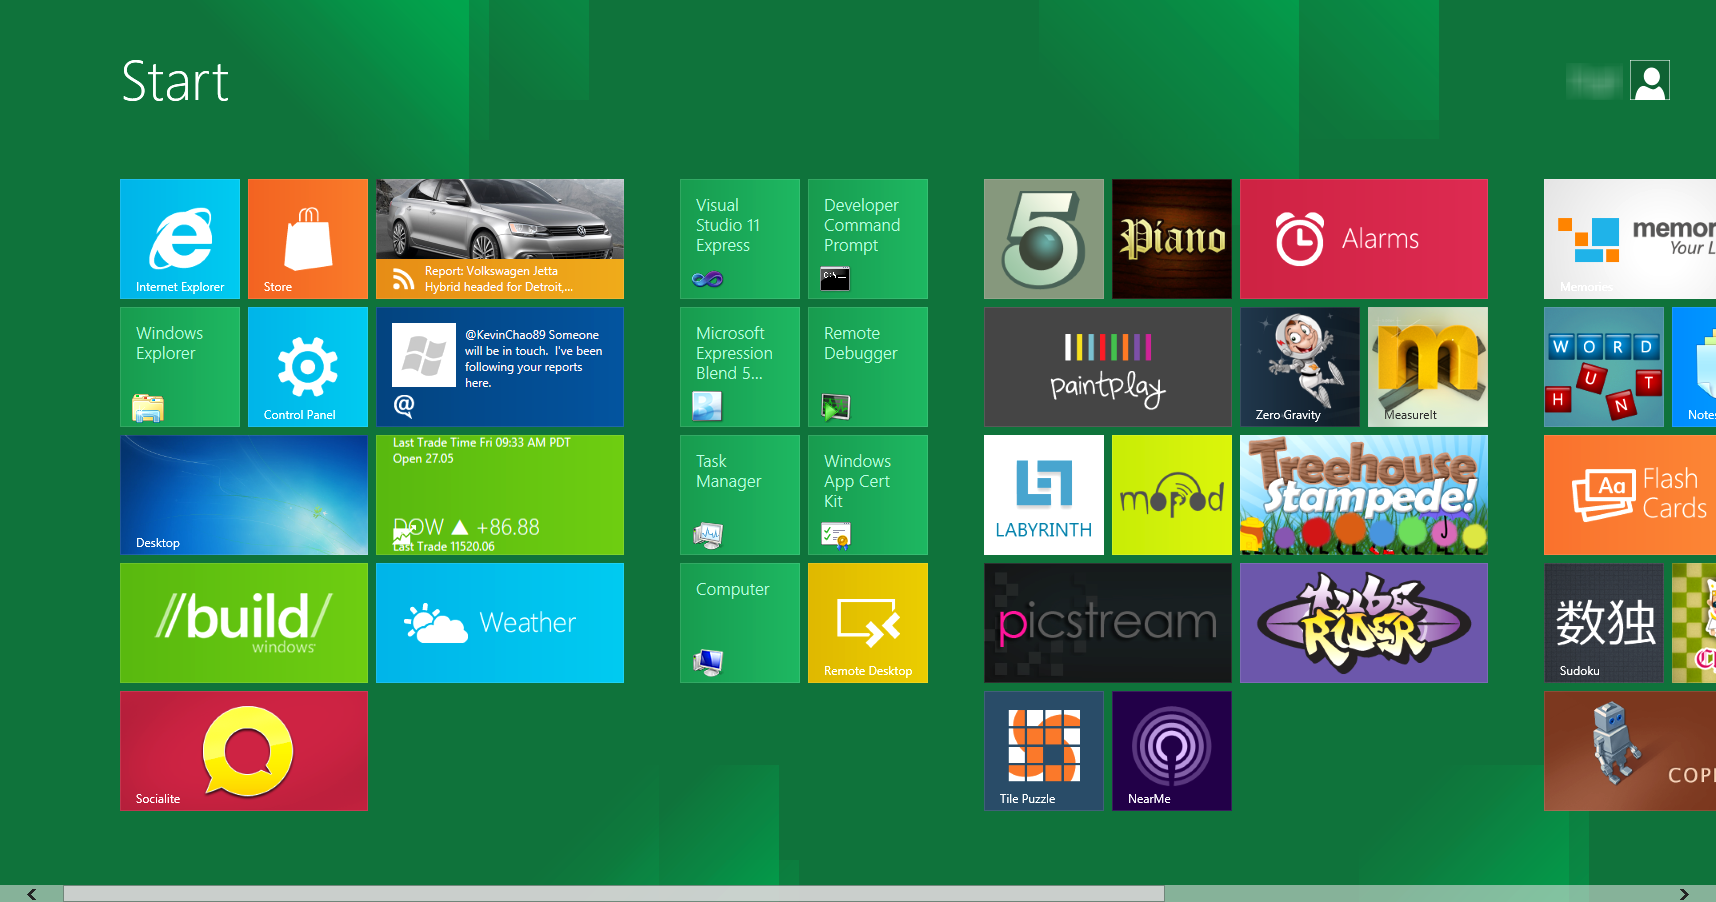
Task: Launch the NearMe tile
Action: point(1172,751)
